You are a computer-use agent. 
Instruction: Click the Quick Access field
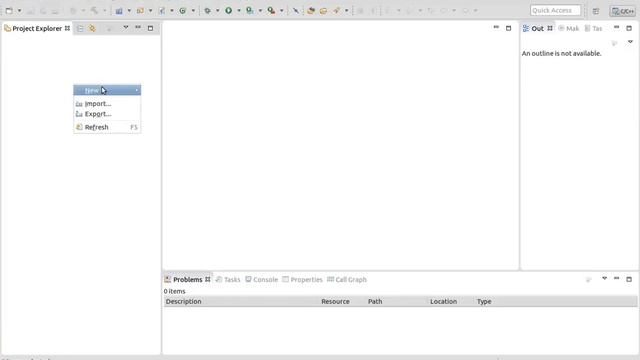(555, 10)
